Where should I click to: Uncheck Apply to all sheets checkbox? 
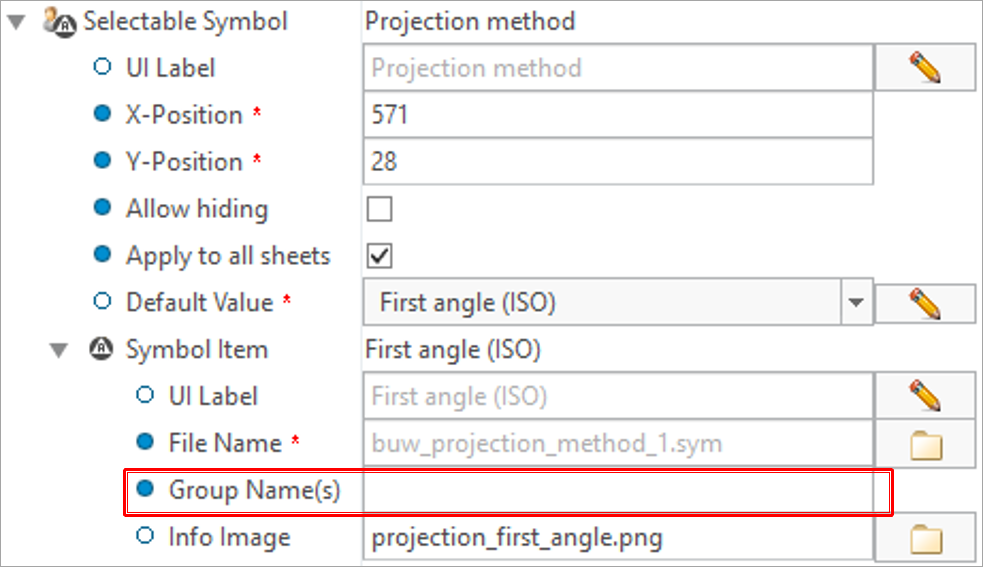click(x=379, y=256)
